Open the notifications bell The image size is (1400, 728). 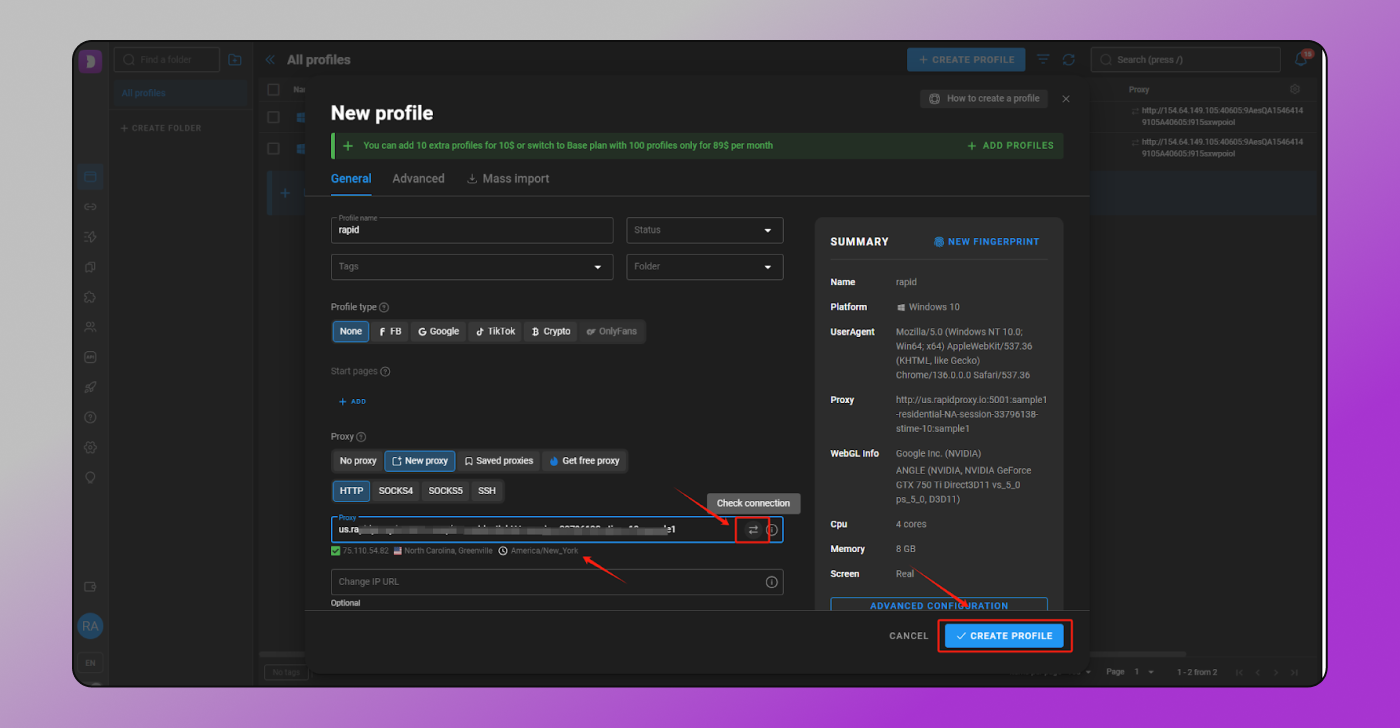[1301, 59]
